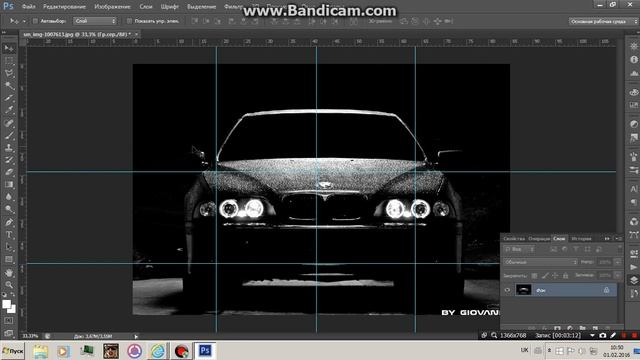Open the tool preset picker arrow
The image size is (640, 360).
click(x=24, y=21)
